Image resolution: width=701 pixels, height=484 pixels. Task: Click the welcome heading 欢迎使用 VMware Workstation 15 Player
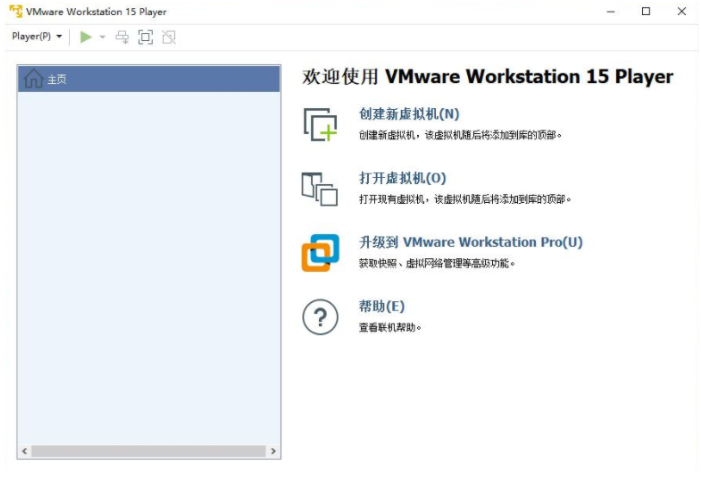pos(487,77)
